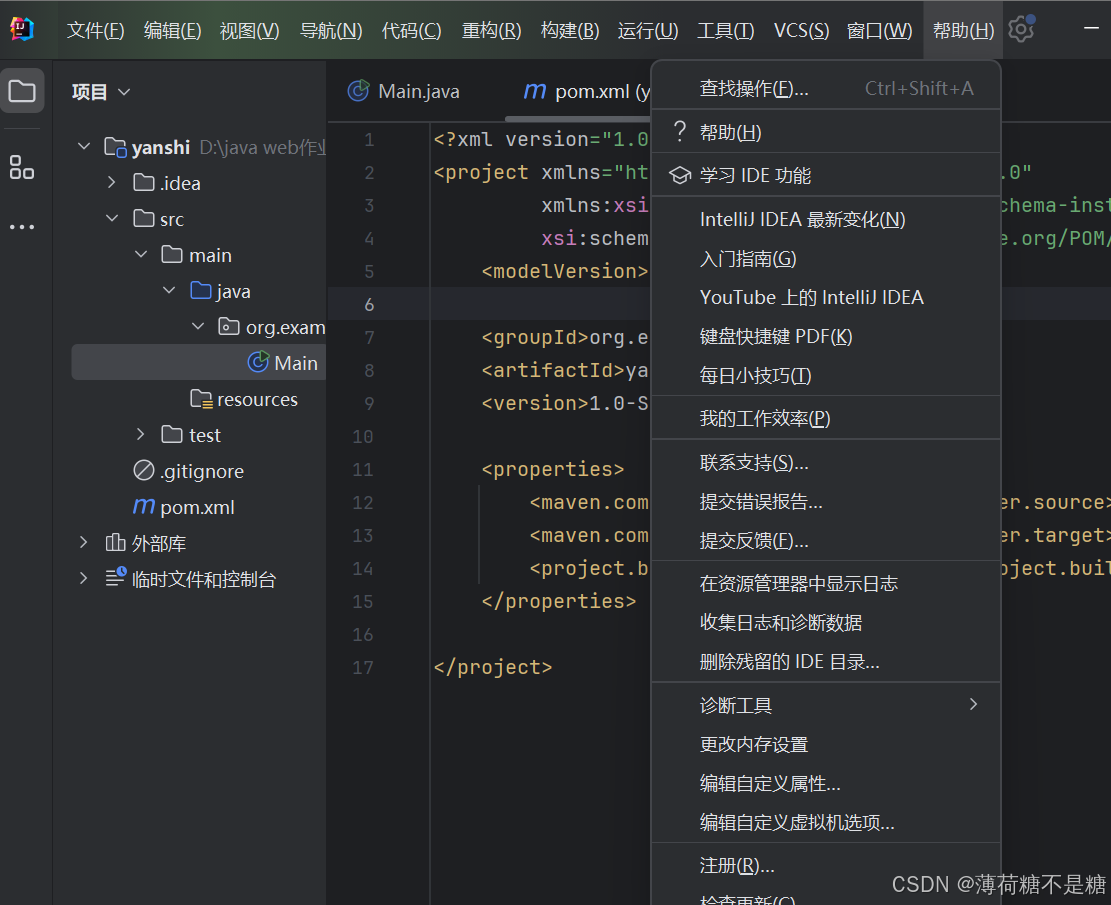
Task: Open the 编辑(E) menu
Action: pyautogui.click(x=173, y=30)
